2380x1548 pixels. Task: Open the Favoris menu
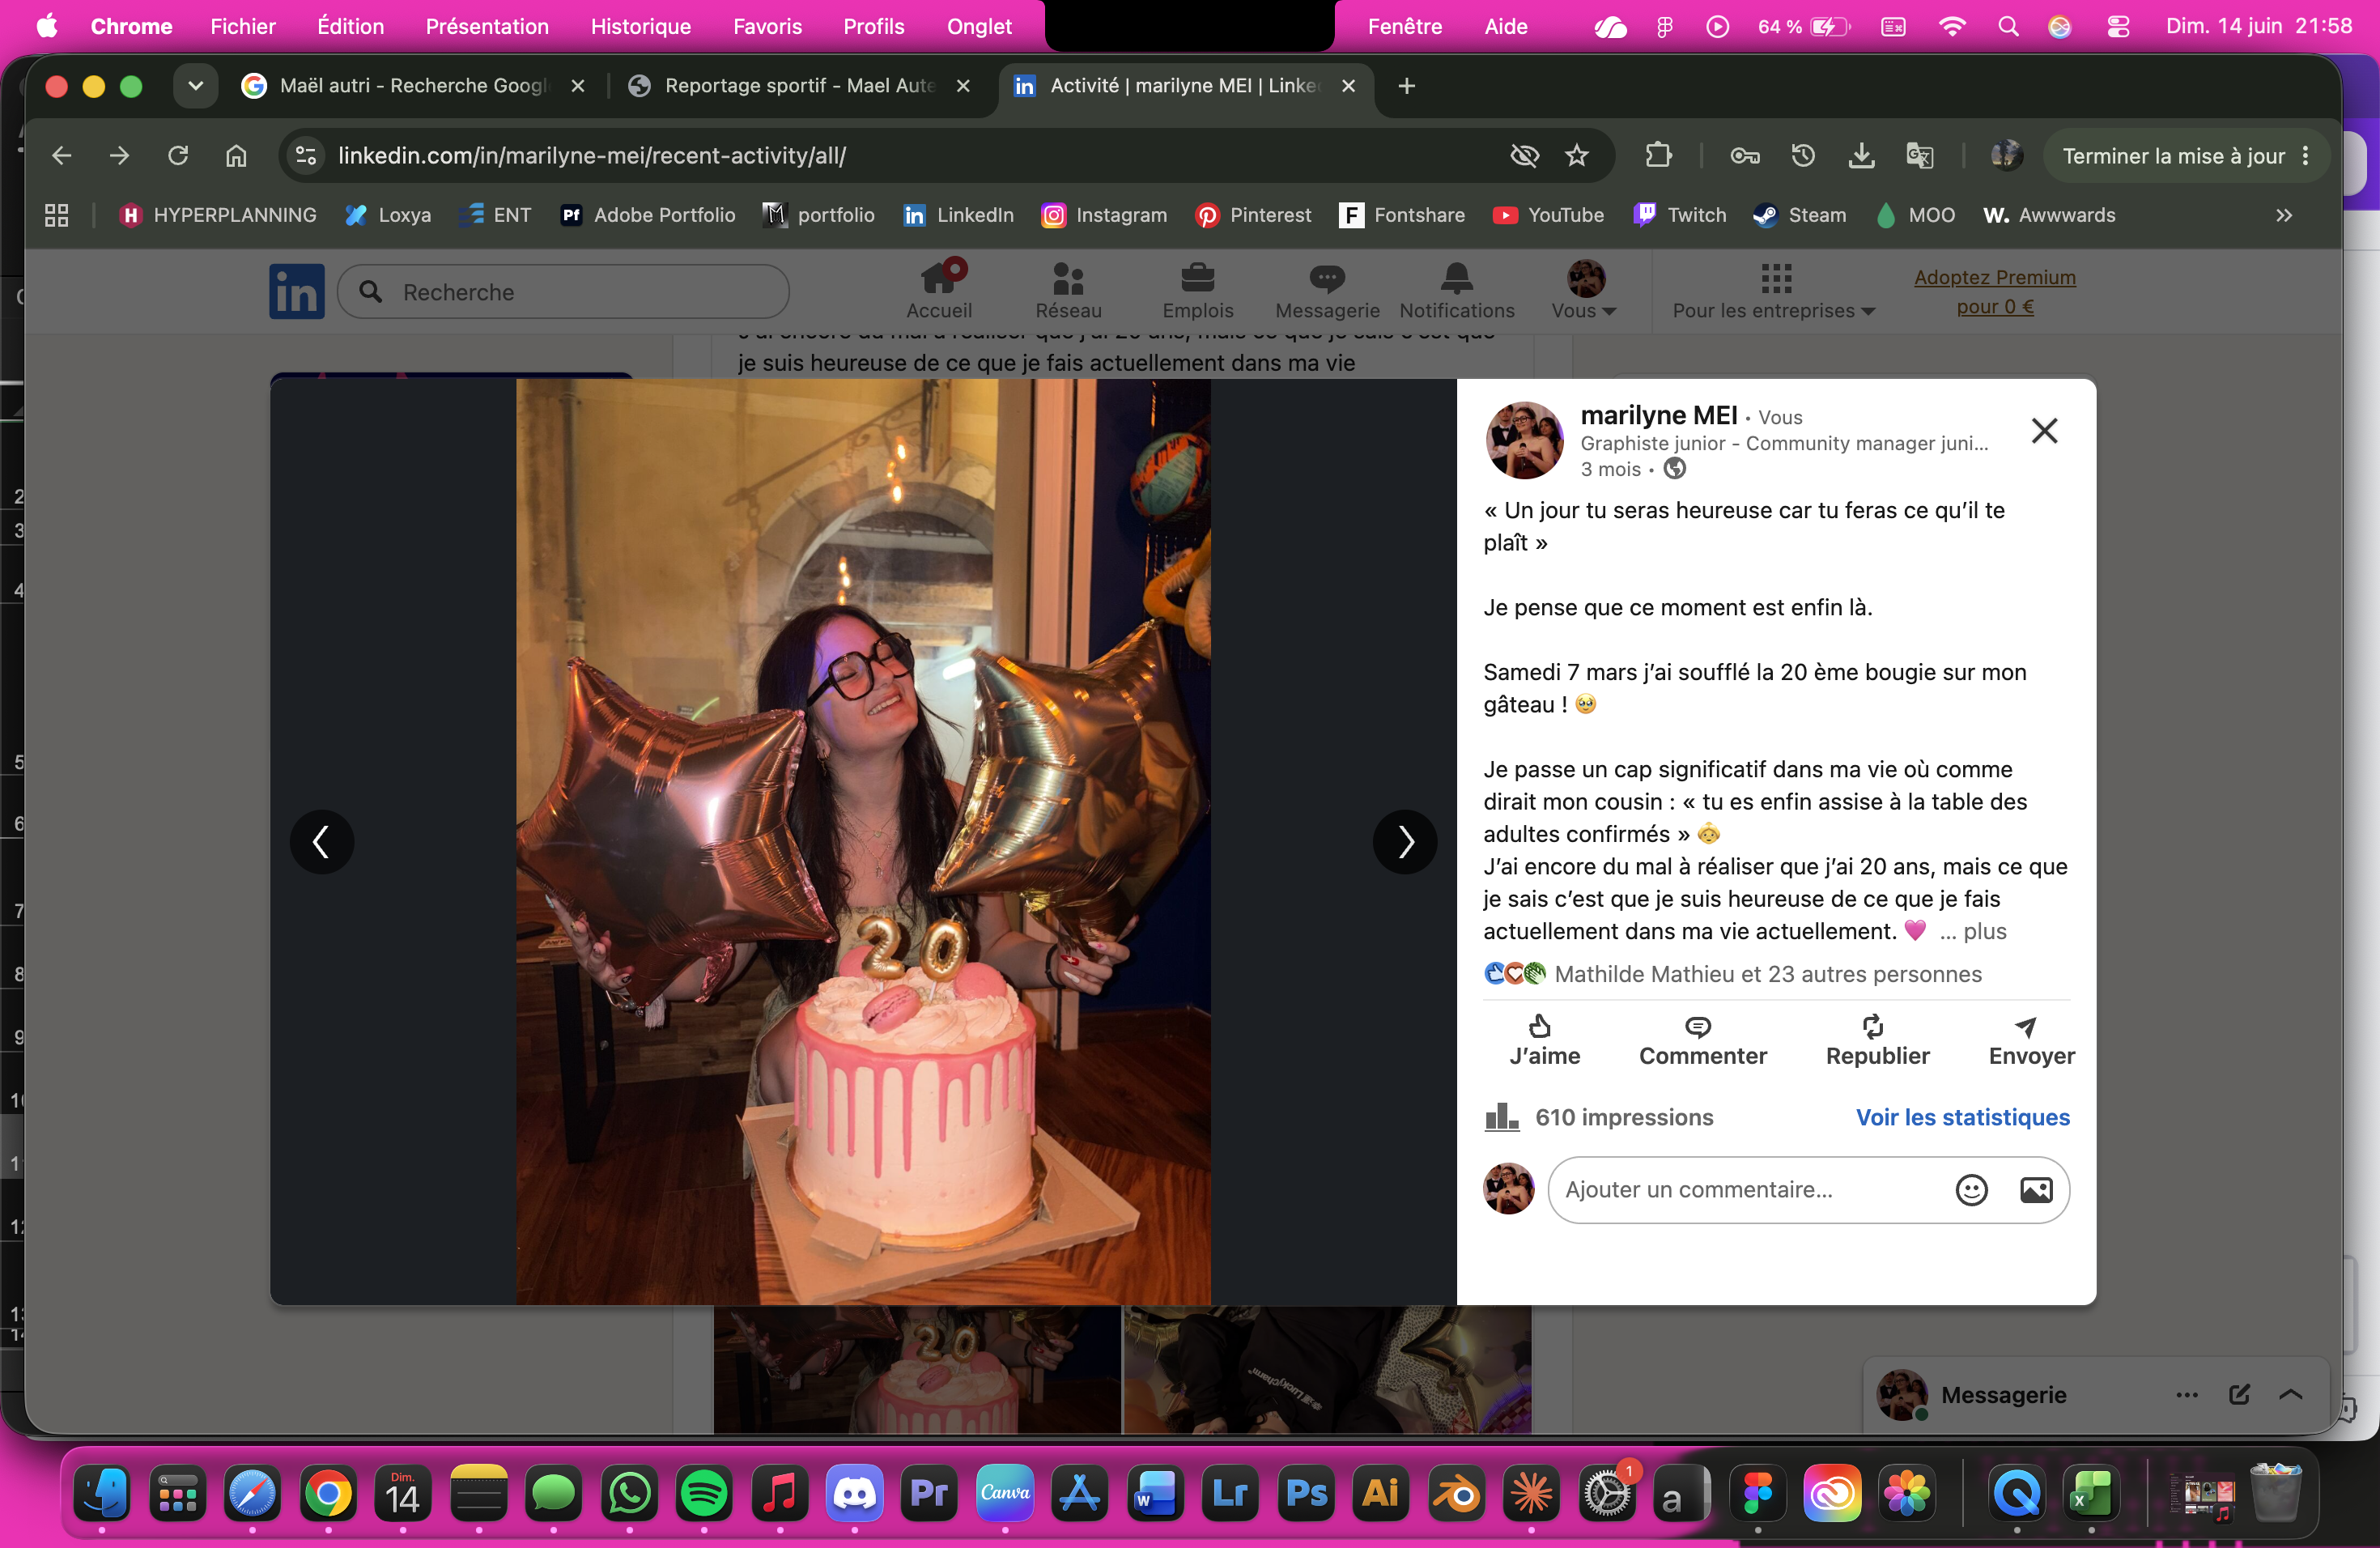click(767, 27)
